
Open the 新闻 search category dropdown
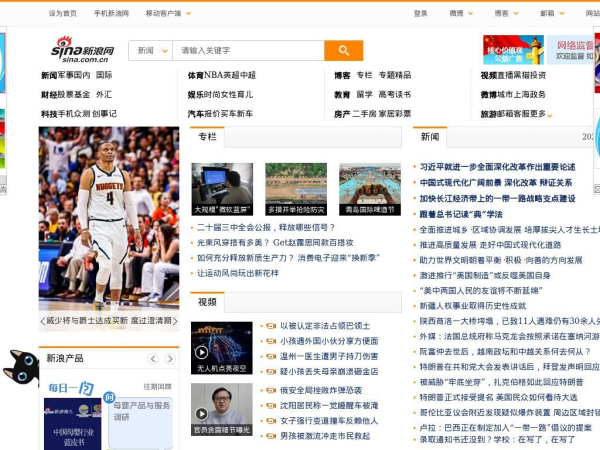(x=152, y=51)
